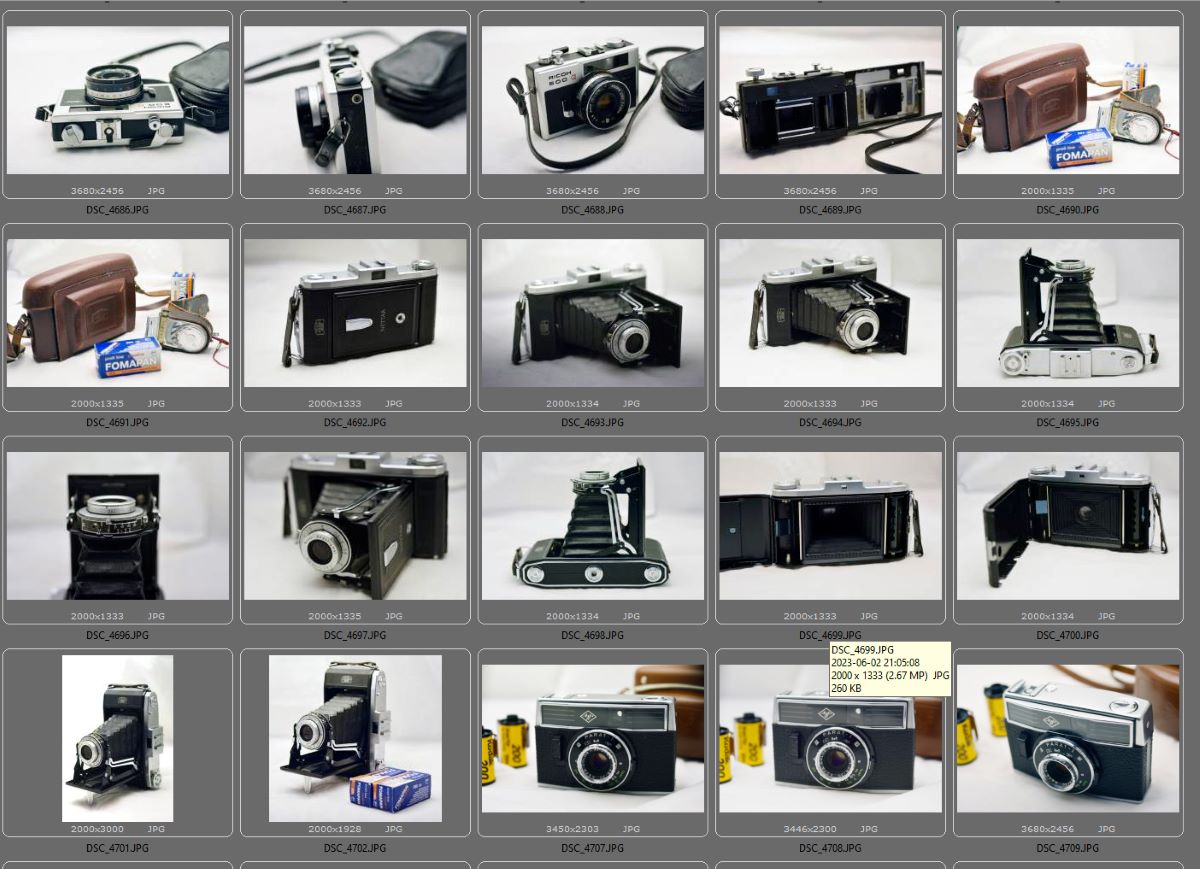Select the DSC_4689.JPG open-back camera thumbnail
1200x869 pixels.
tap(830, 100)
